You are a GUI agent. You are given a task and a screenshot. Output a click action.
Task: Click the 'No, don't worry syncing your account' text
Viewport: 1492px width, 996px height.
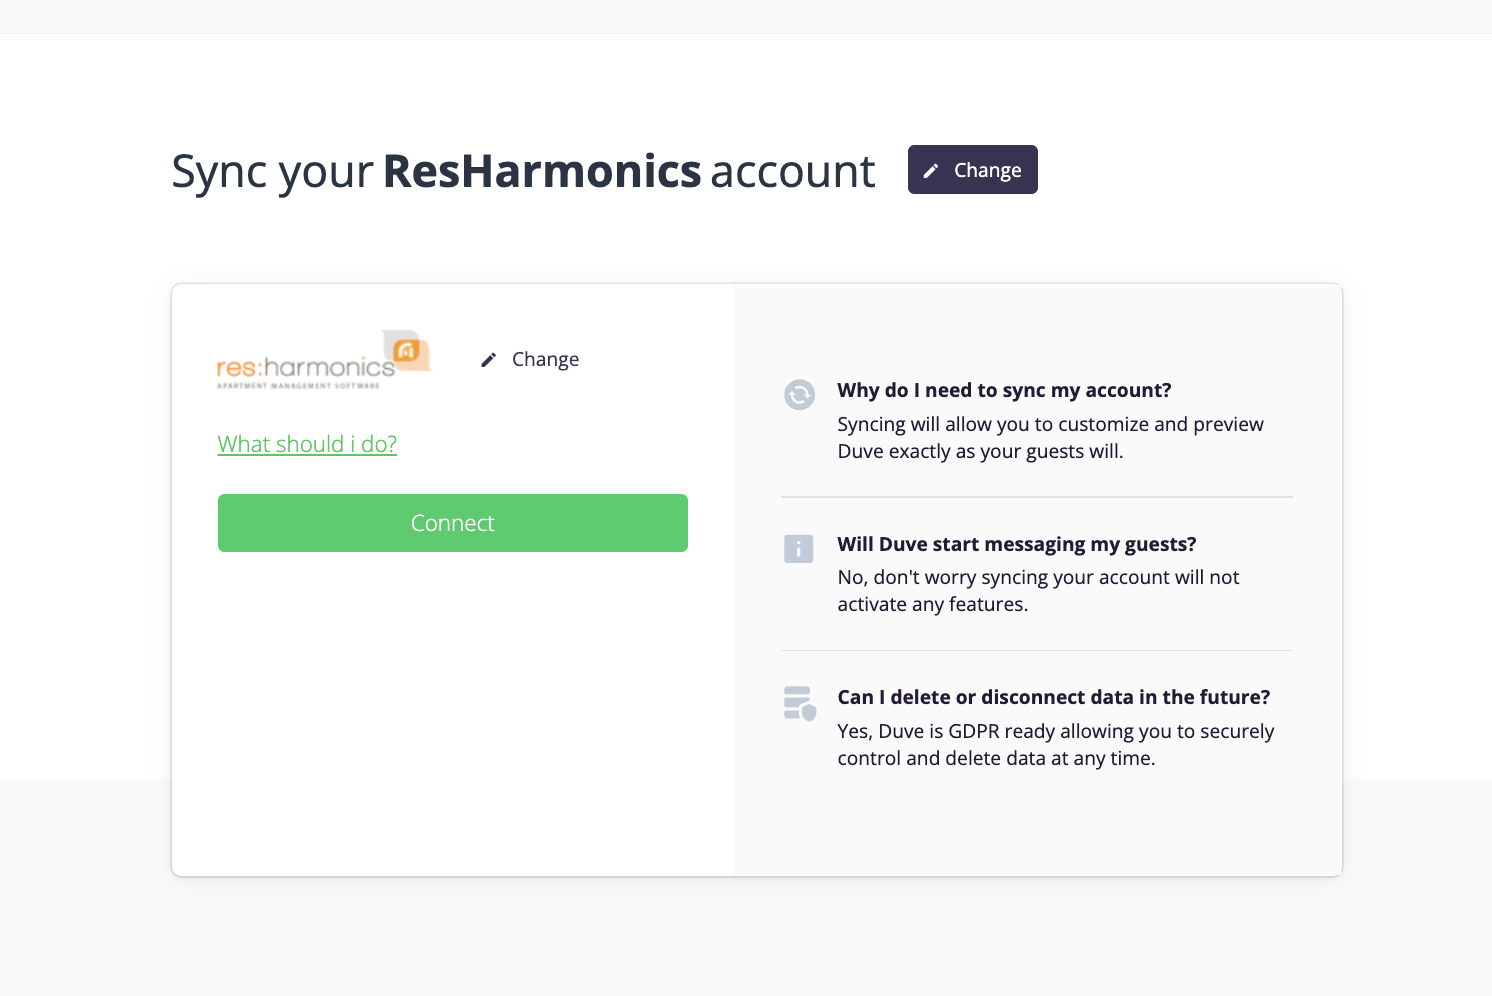(x=1038, y=591)
